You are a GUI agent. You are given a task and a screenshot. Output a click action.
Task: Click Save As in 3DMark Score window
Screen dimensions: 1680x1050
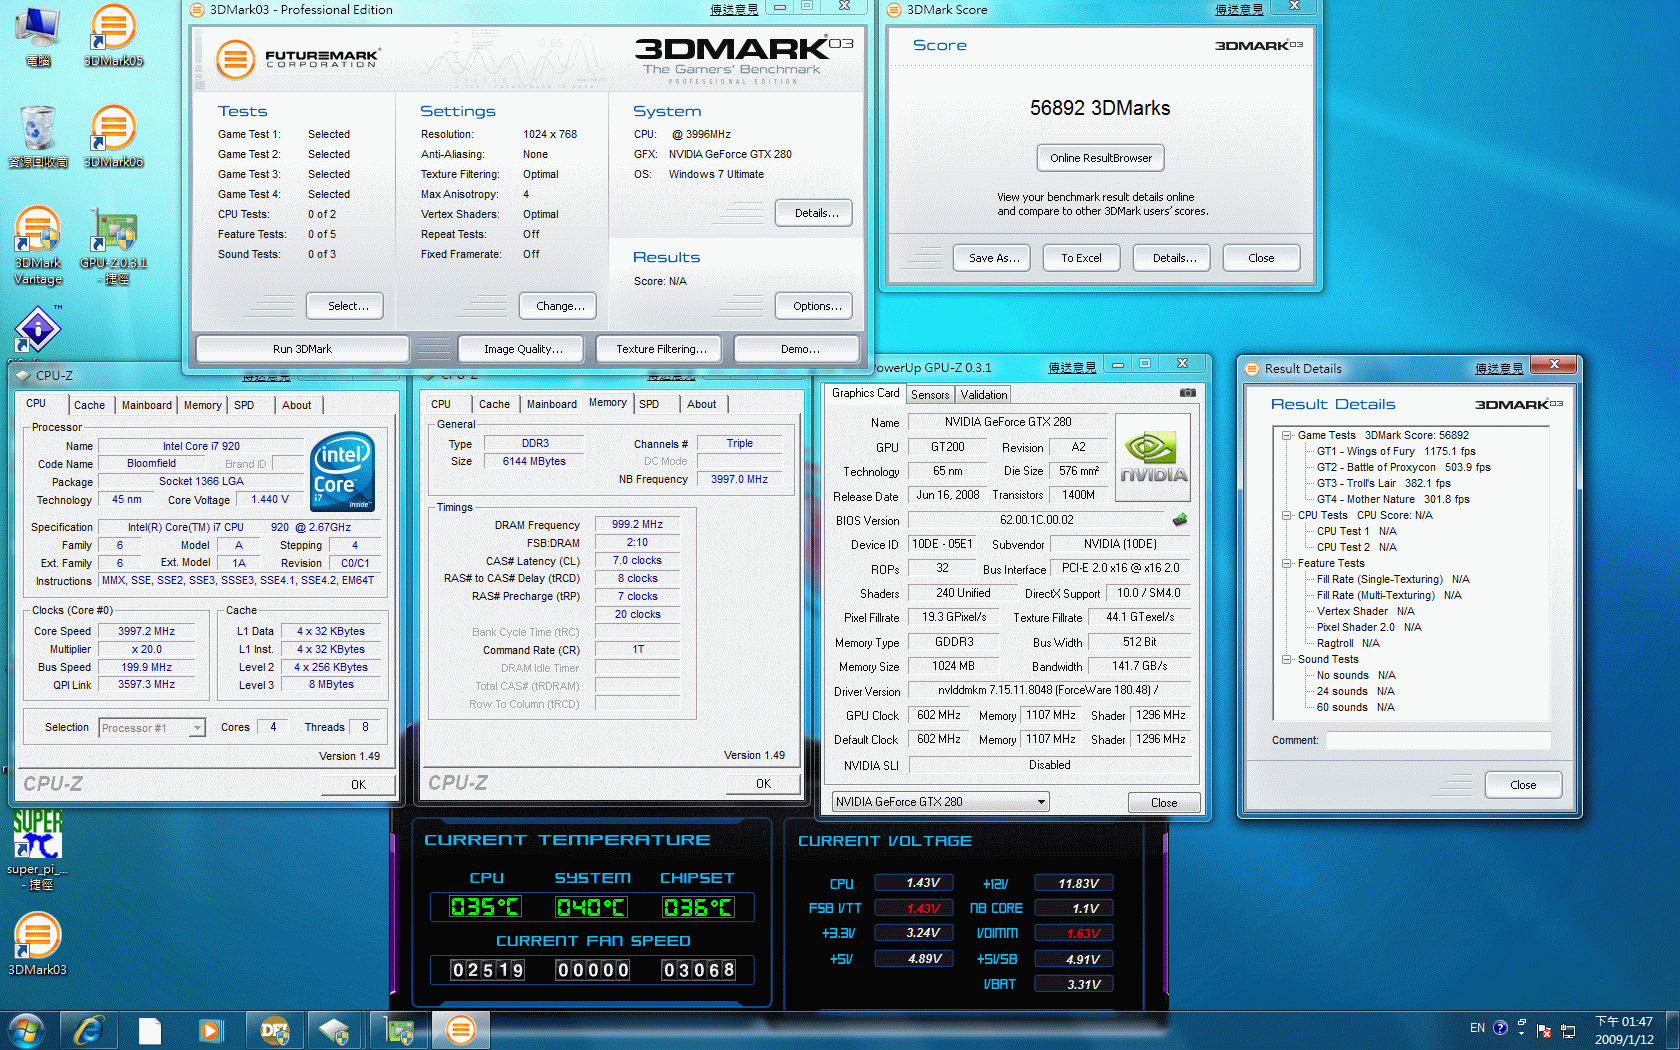994,258
